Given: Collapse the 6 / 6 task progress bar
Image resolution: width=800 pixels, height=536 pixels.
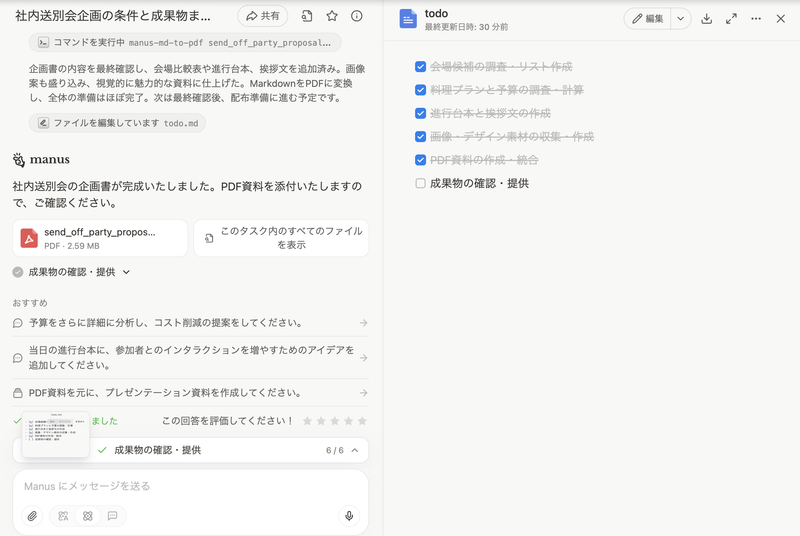Looking at the screenshot, I should pyautogui.click(x=354, y=451).
